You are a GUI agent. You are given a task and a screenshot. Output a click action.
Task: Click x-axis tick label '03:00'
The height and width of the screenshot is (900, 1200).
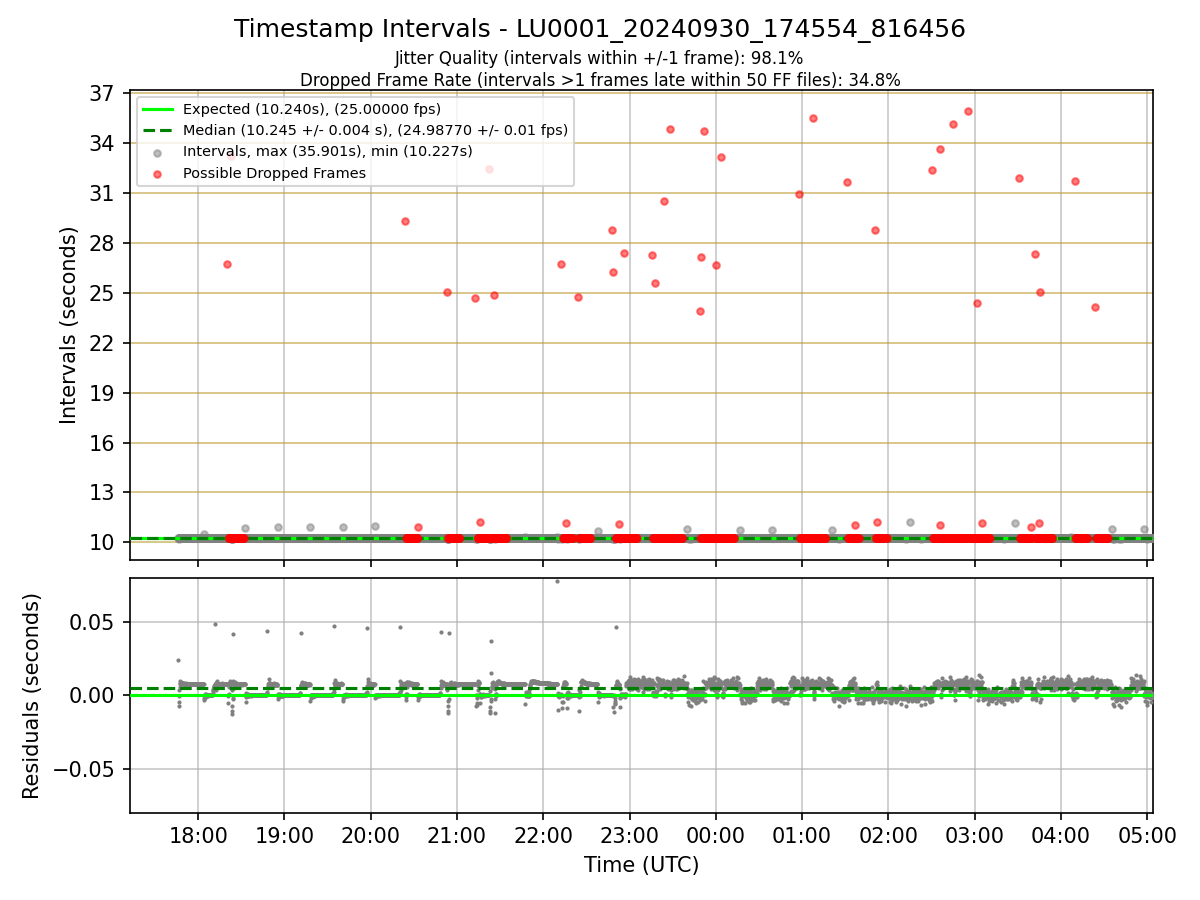(974, 835)
